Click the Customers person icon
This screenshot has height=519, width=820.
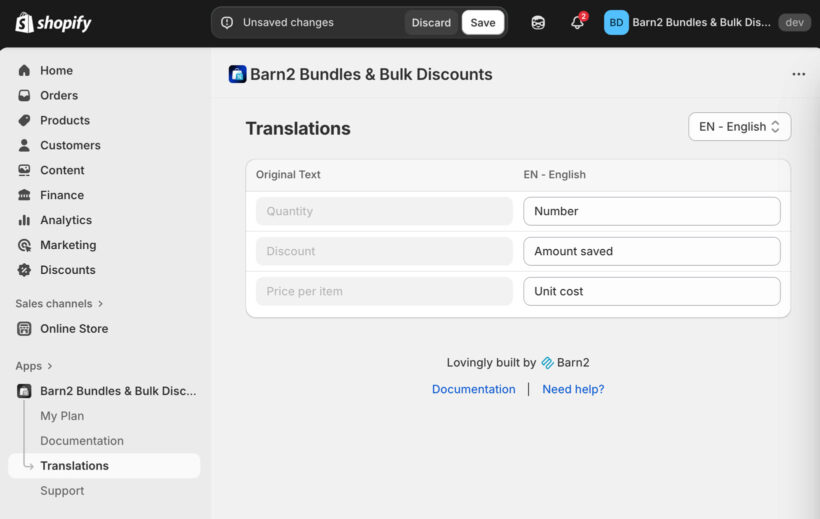24,145
